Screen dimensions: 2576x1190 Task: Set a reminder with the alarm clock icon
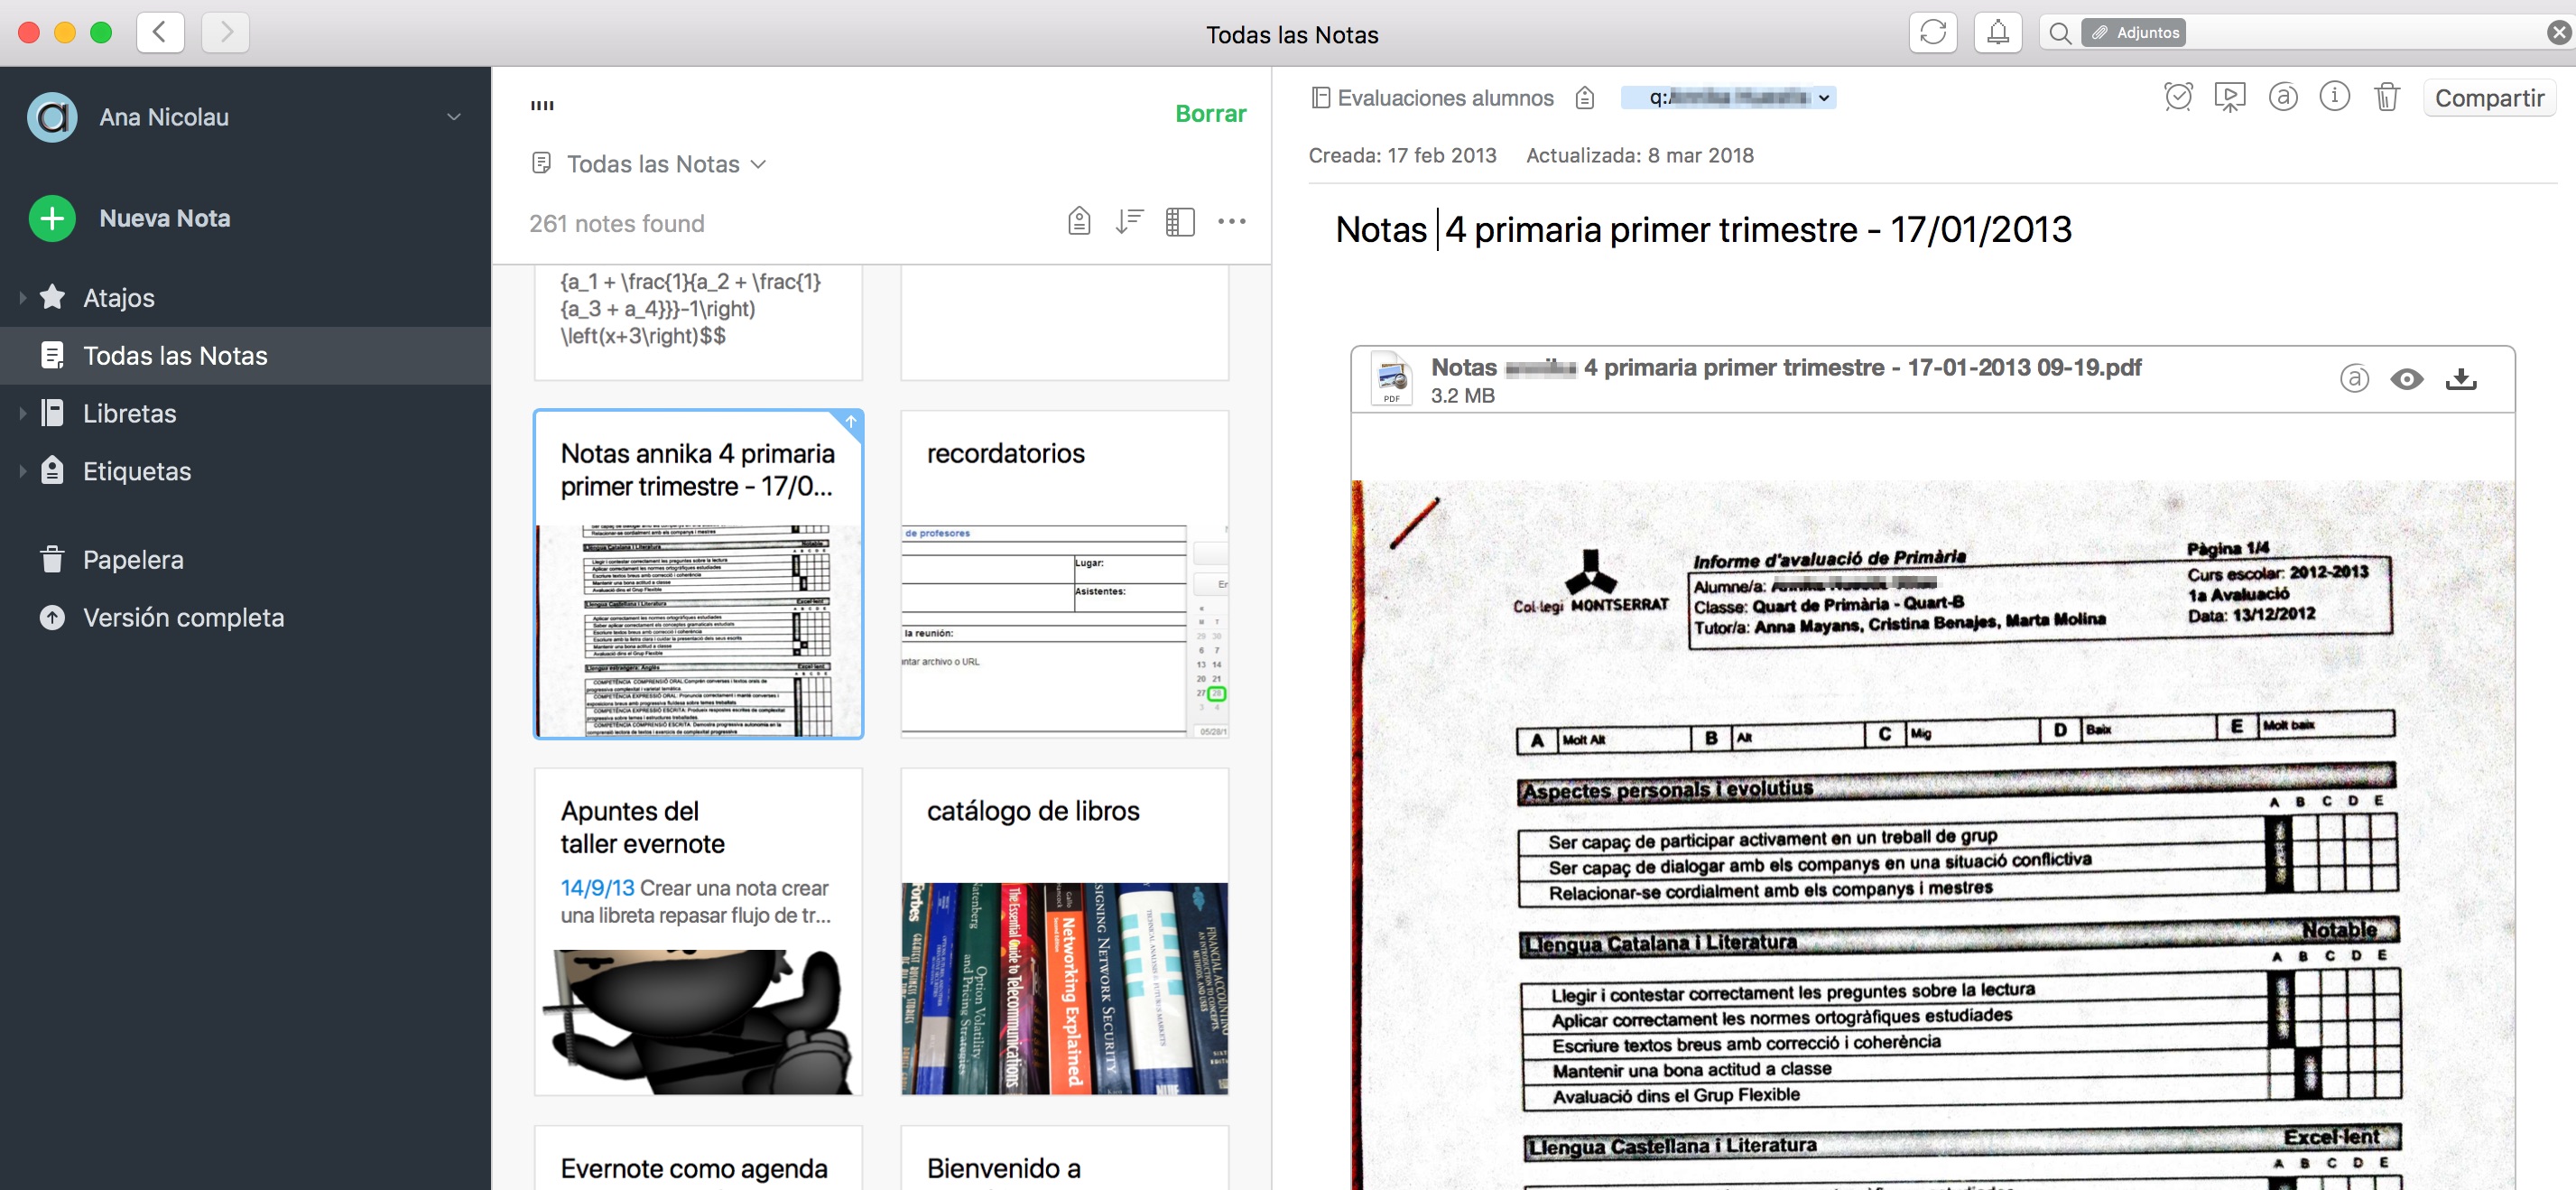pyautogui.click(x=2178, y=97)
